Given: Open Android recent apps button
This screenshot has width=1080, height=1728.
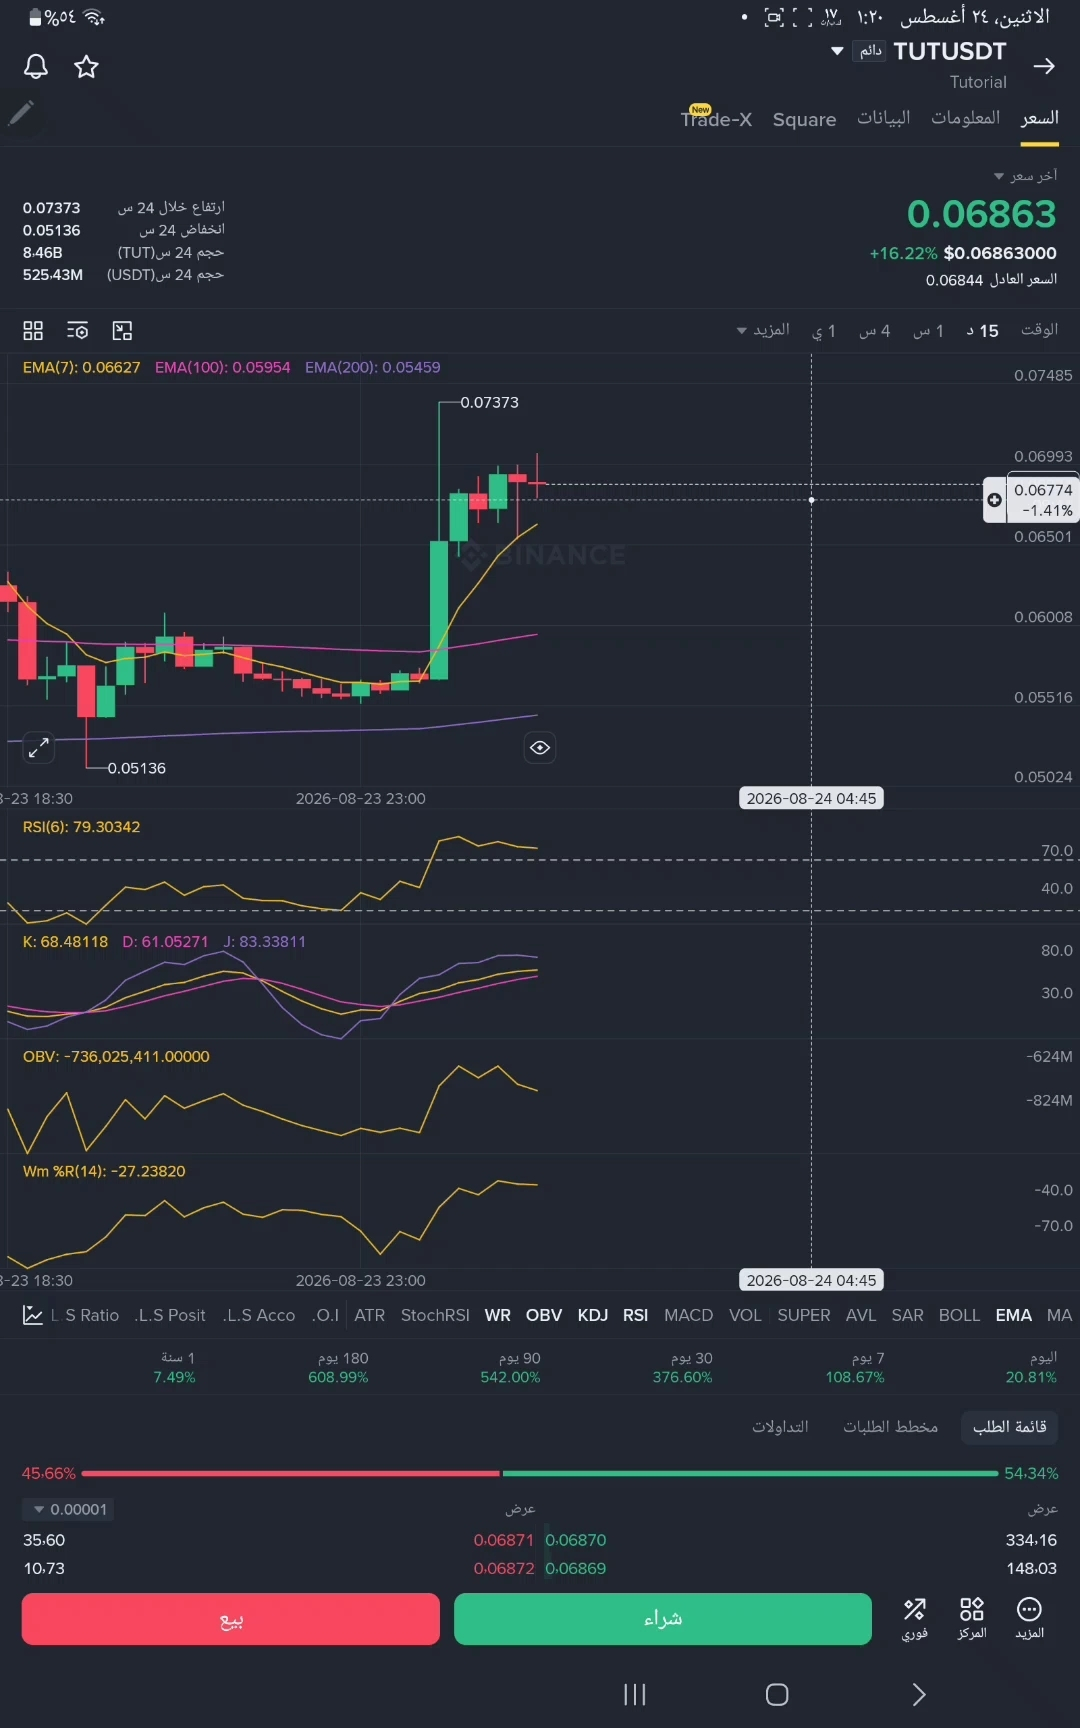Looking at the screenshot, I should tap(635, 1694).
